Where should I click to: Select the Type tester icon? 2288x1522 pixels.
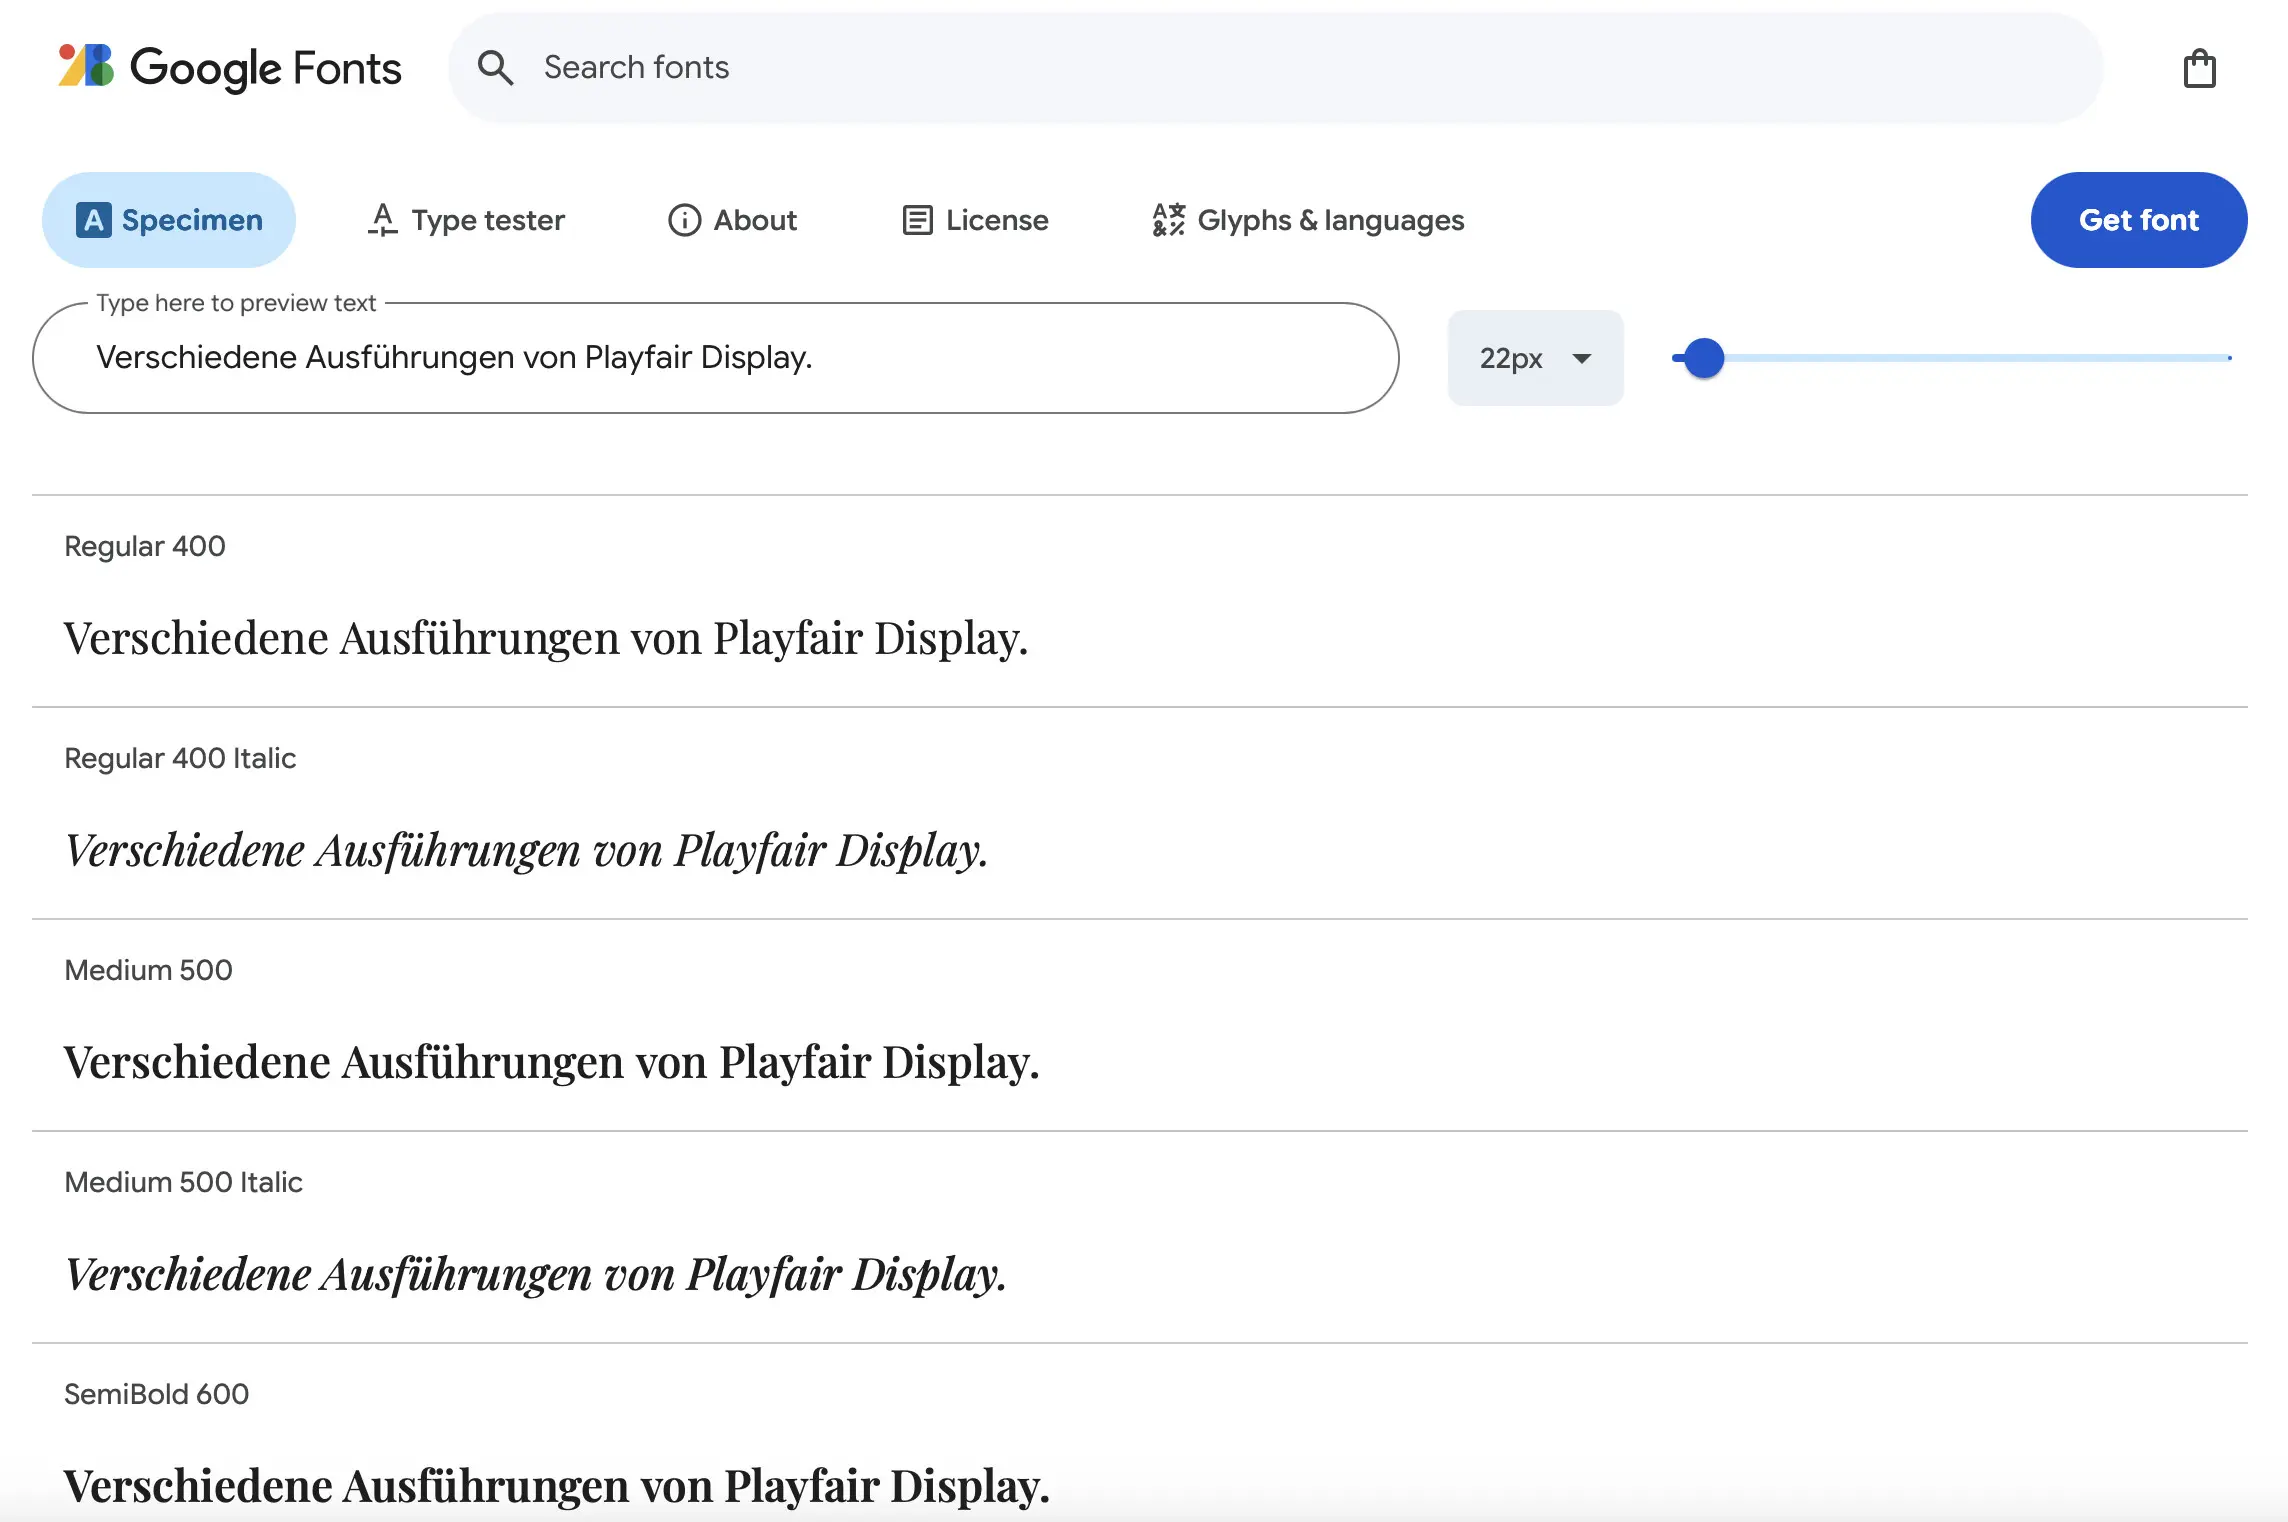(x=381, y=220)
